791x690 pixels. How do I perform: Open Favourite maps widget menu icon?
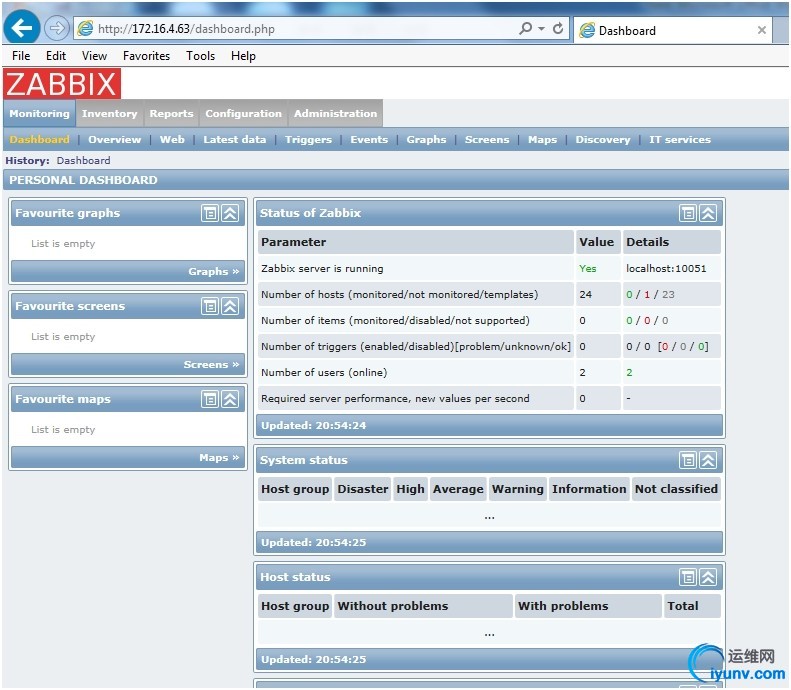tap(210, 399)
